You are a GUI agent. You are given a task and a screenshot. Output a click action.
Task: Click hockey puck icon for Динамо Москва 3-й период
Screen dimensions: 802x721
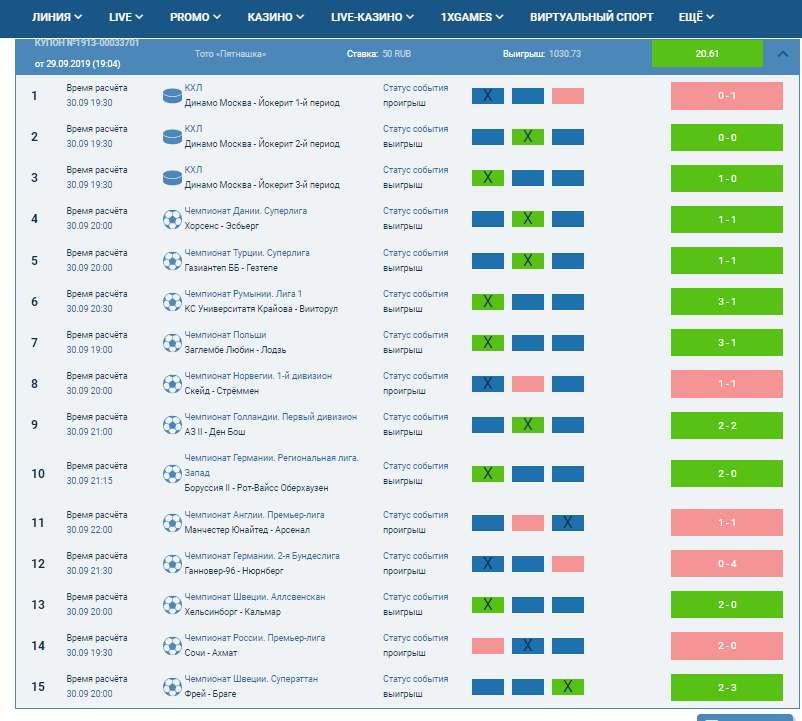pos(170,177)
